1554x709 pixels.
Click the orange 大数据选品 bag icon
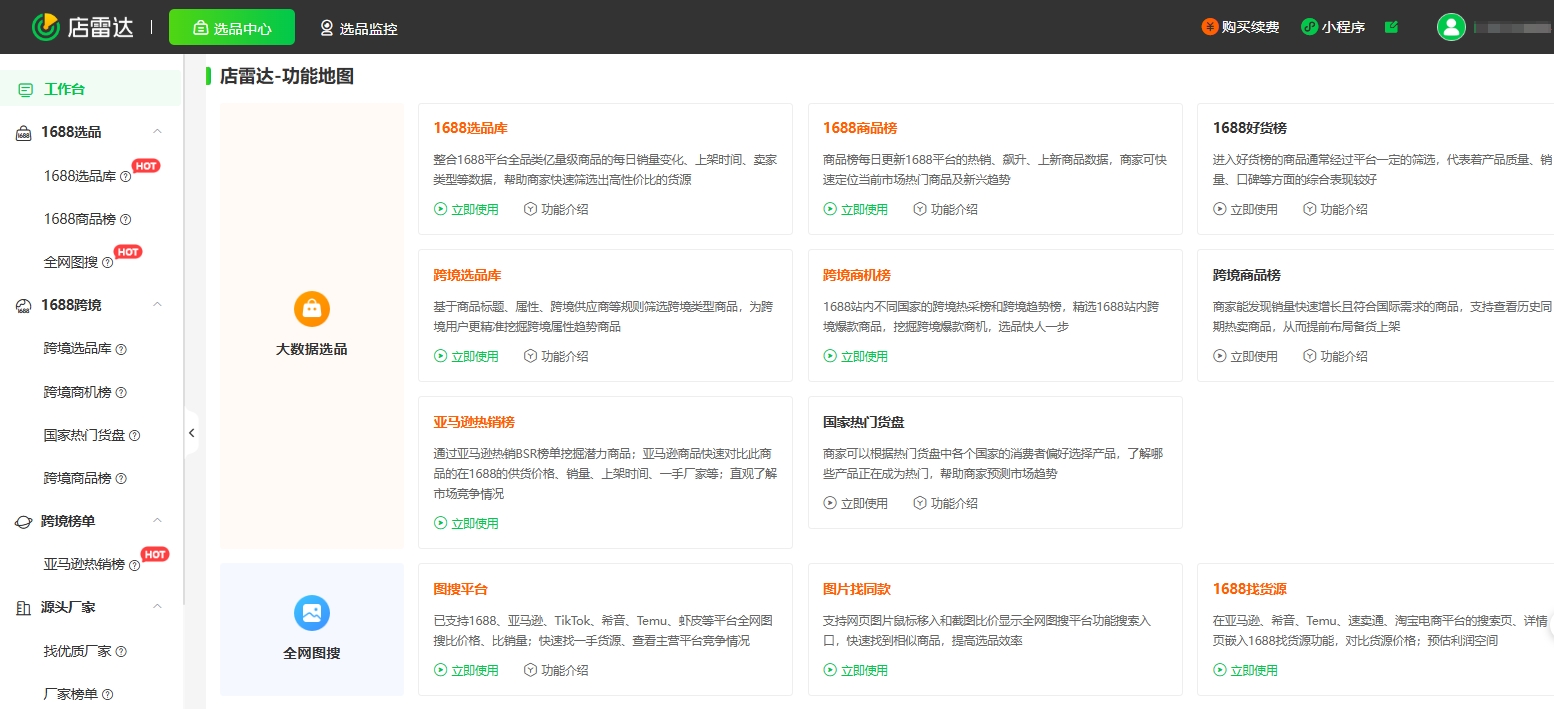[312, 309]
